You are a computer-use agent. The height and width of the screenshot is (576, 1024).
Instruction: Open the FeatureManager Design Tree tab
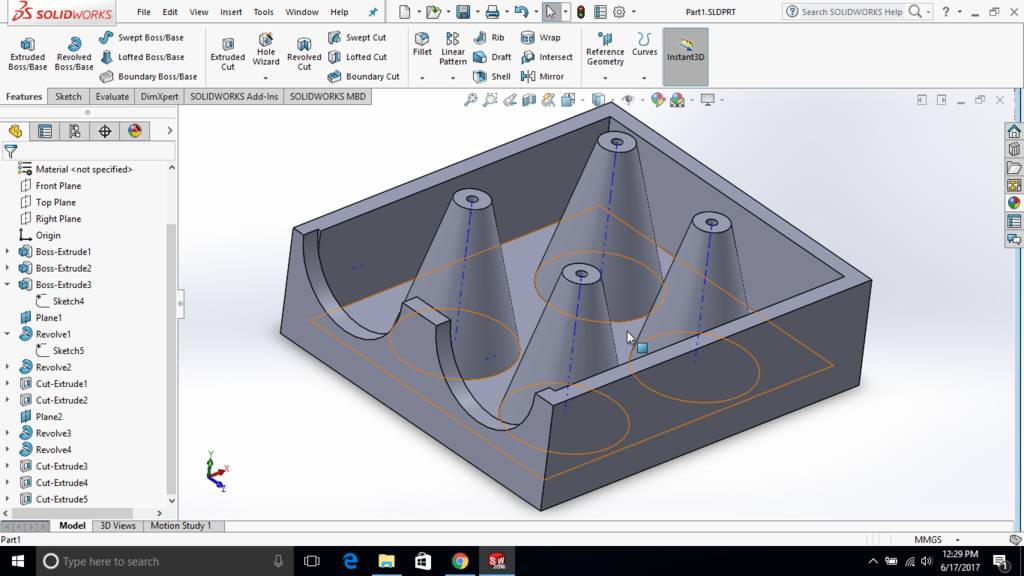pyautogui.click(x=15, y=131)
